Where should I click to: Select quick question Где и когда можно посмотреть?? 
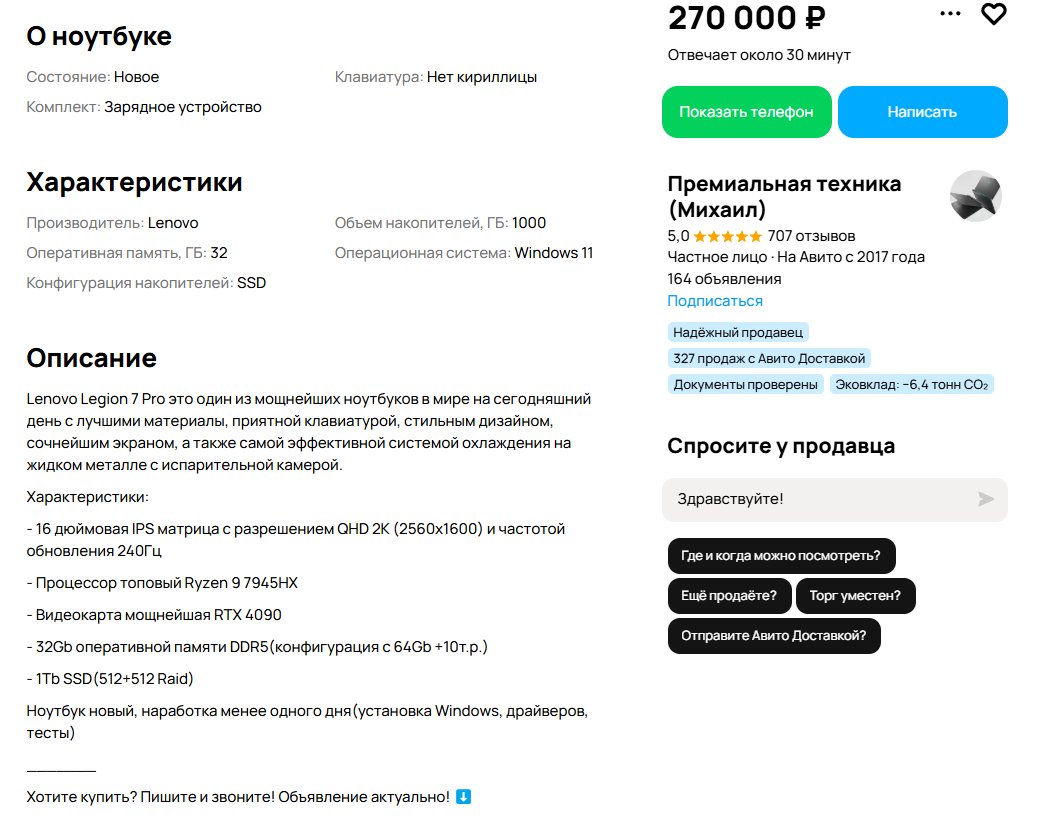(781, 555)
